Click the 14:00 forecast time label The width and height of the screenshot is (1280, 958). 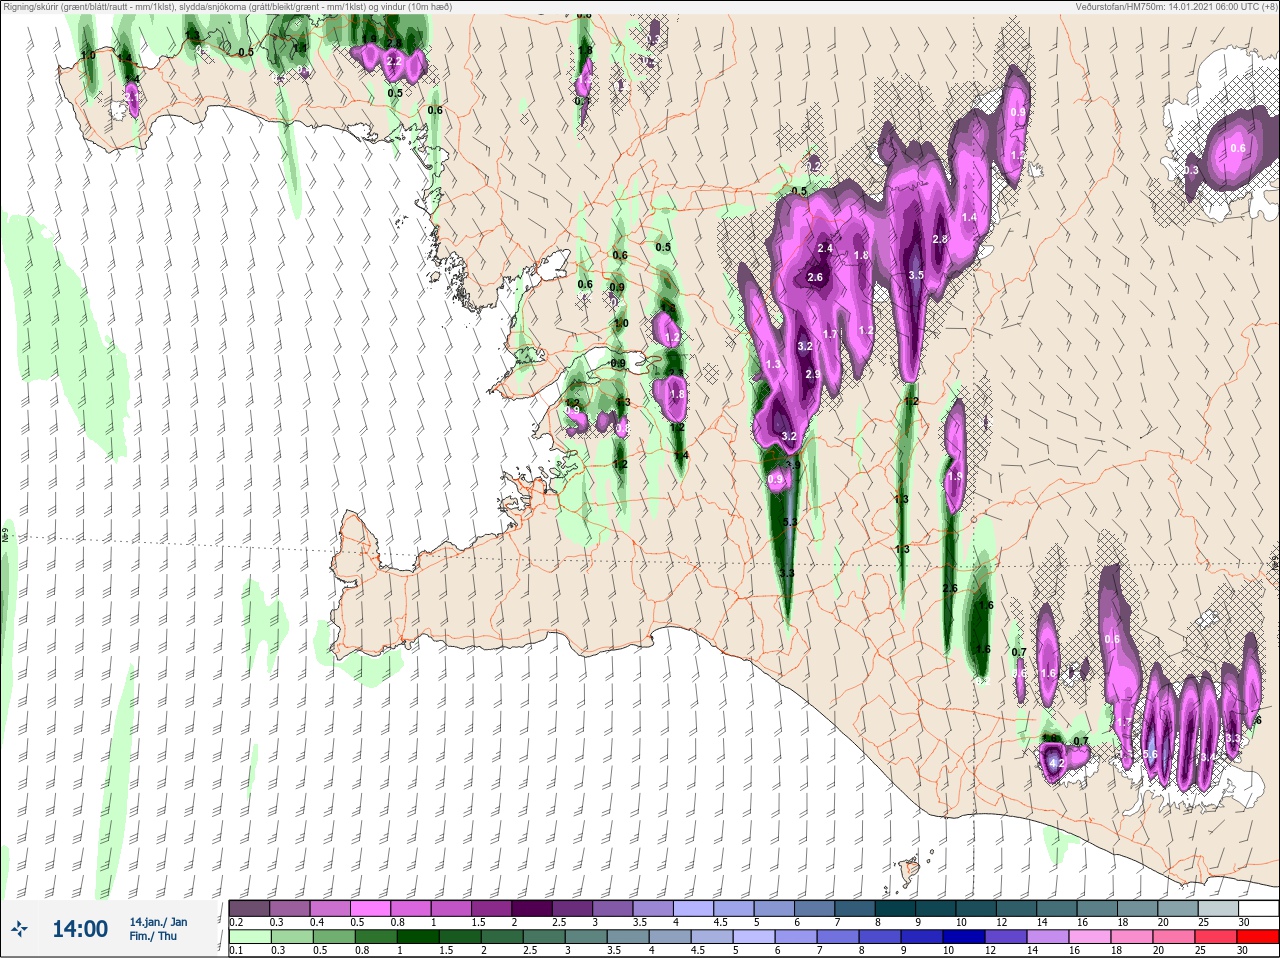(80, 929)
